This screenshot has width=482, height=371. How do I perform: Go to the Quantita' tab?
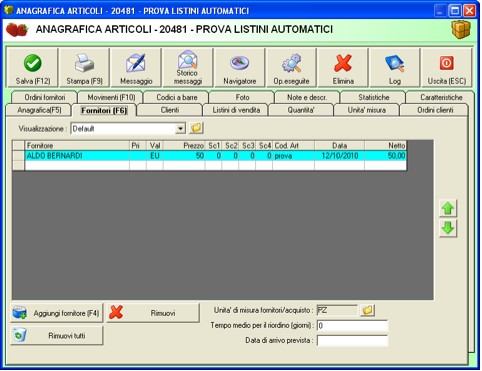(x=301, y=110)
